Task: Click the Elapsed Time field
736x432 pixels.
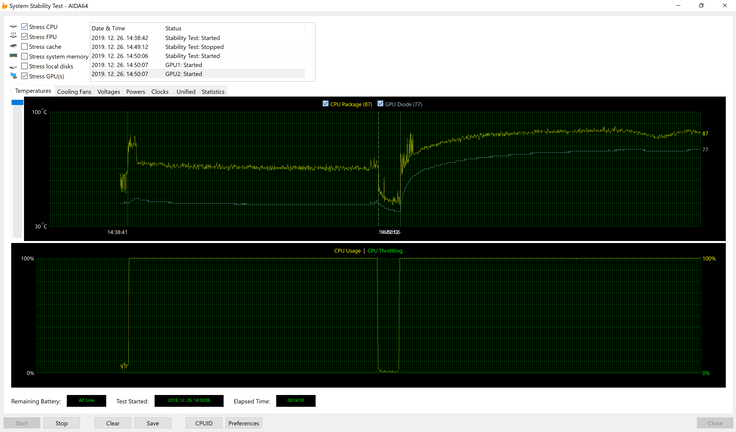Action: pos(296,401)
